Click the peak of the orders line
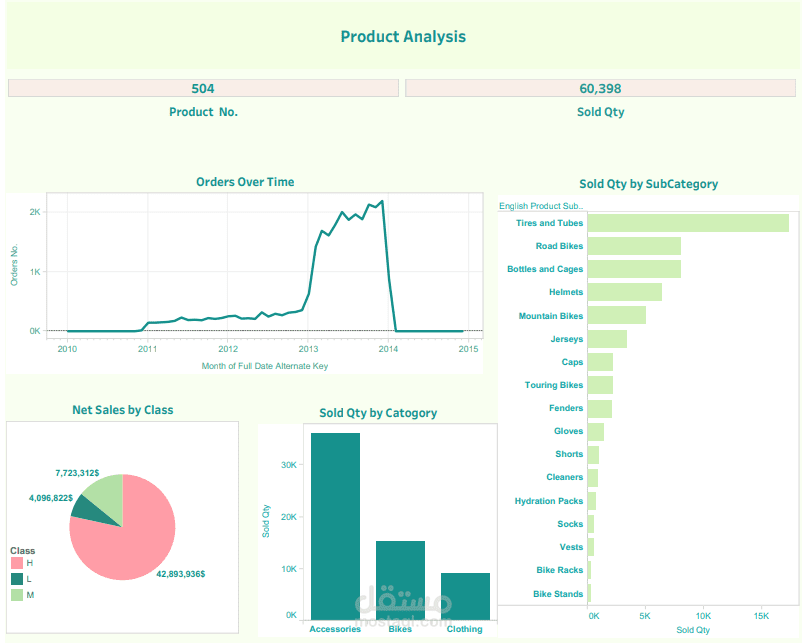Viewport: 807px width, 643px height. coord(382,201)
